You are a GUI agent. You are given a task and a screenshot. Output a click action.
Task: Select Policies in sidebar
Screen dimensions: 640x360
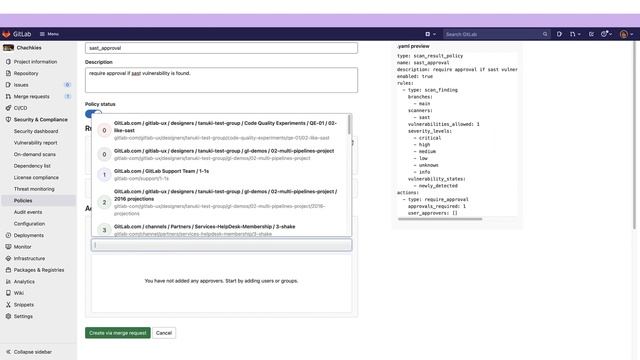tap(38, 201)
